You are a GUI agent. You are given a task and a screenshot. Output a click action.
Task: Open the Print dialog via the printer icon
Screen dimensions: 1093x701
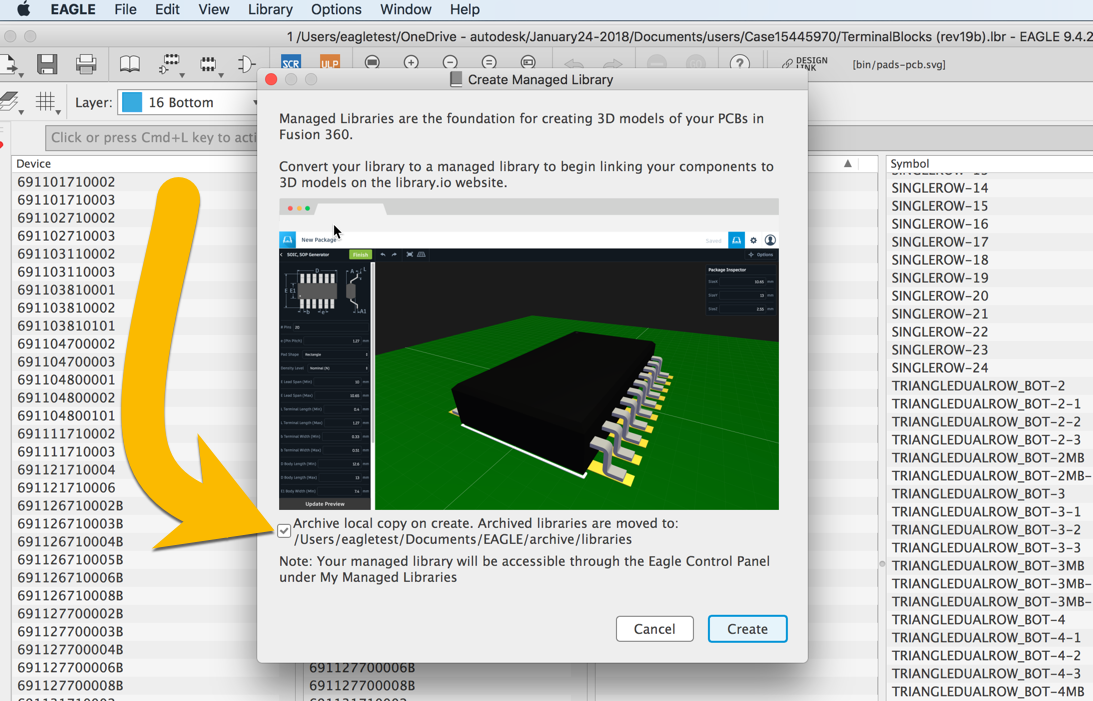click(x=87, y=63)
